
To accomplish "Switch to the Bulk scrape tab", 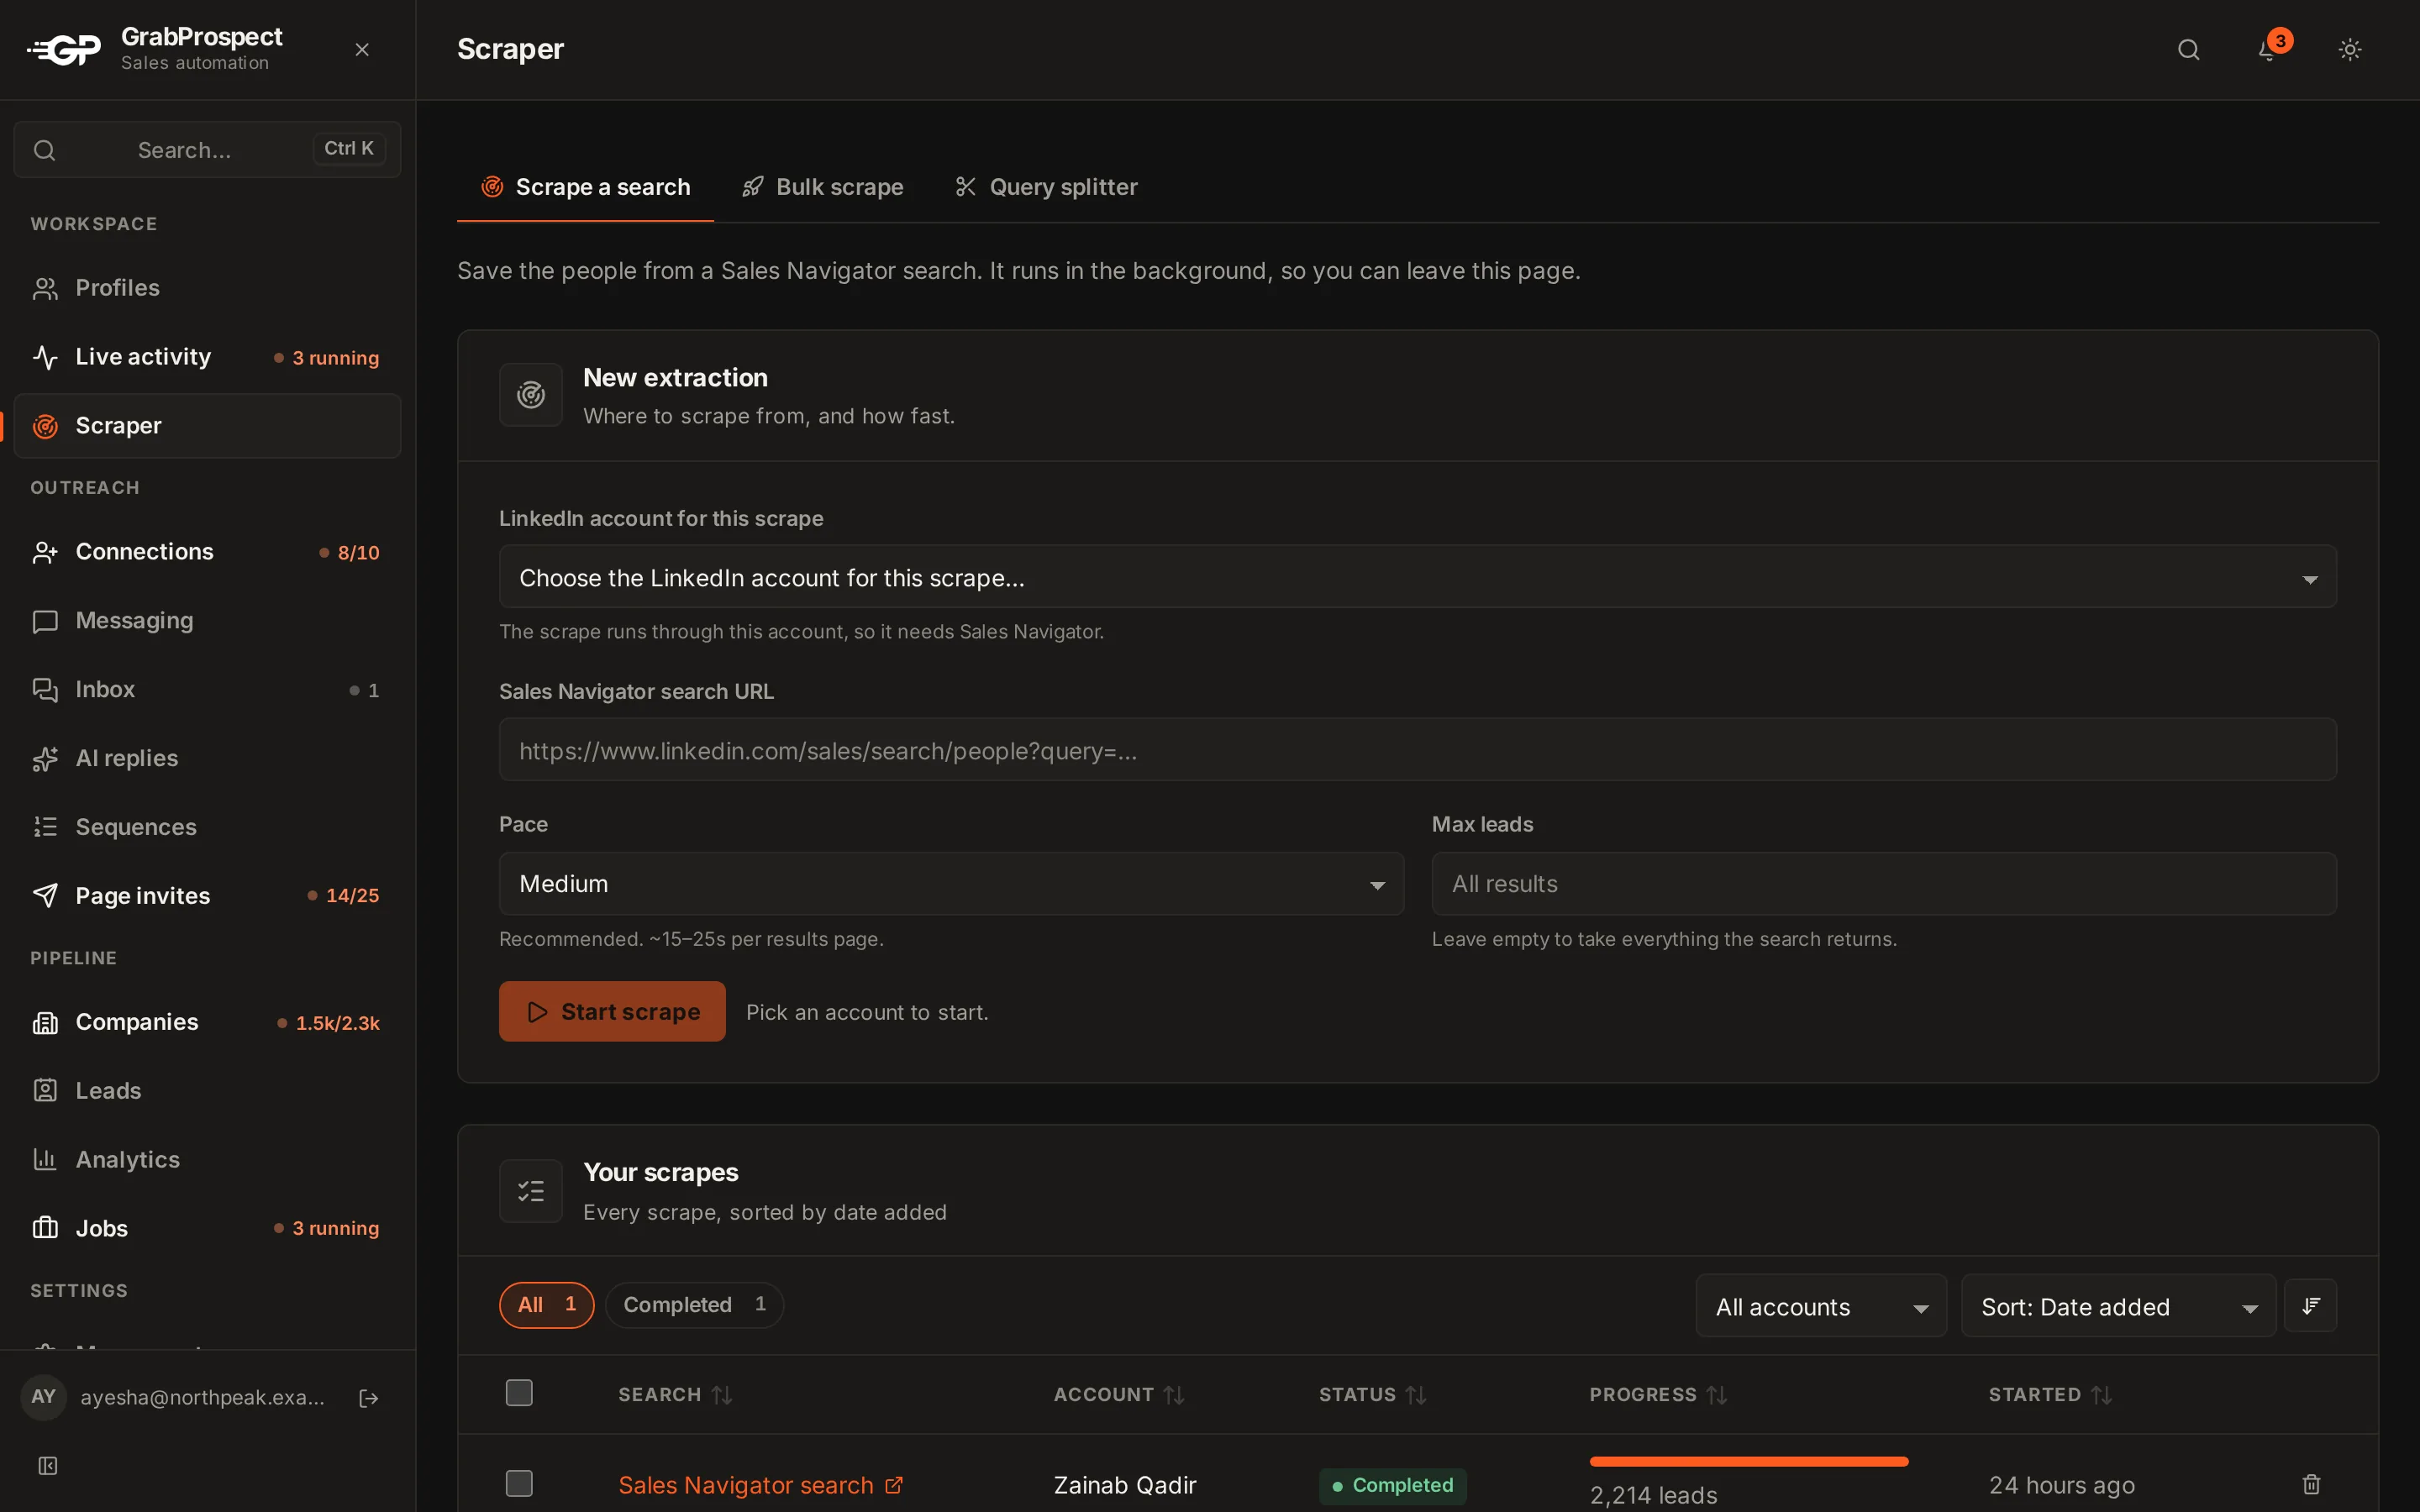I will click(x=822, y=187).
